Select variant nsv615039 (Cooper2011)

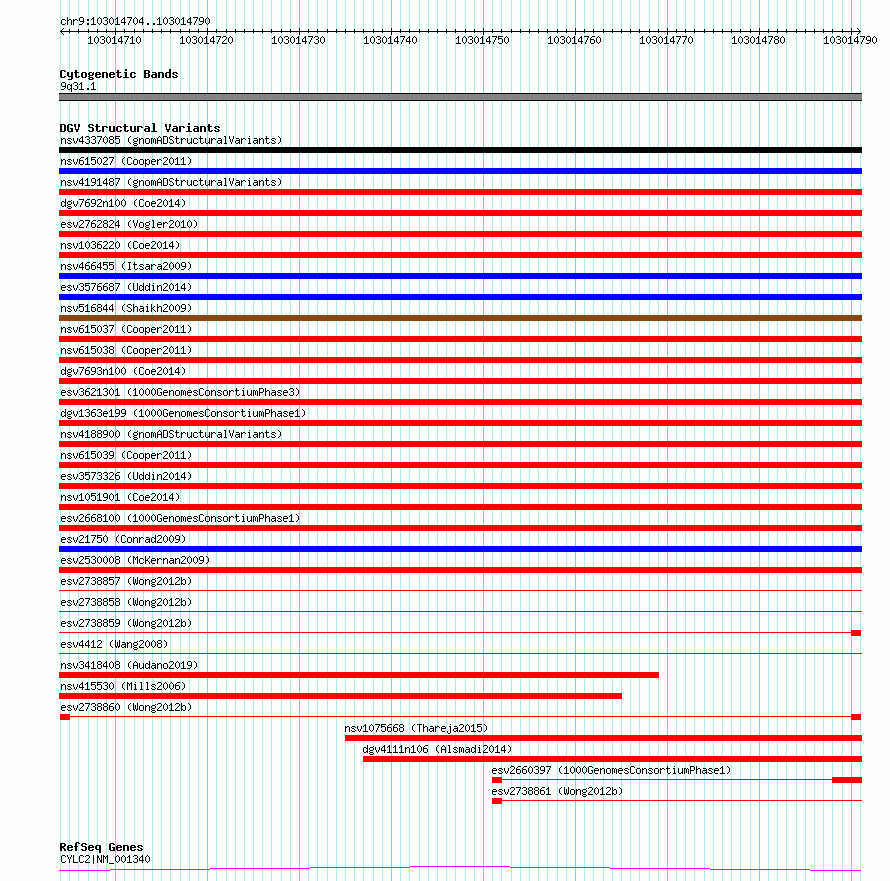[126, 455]
